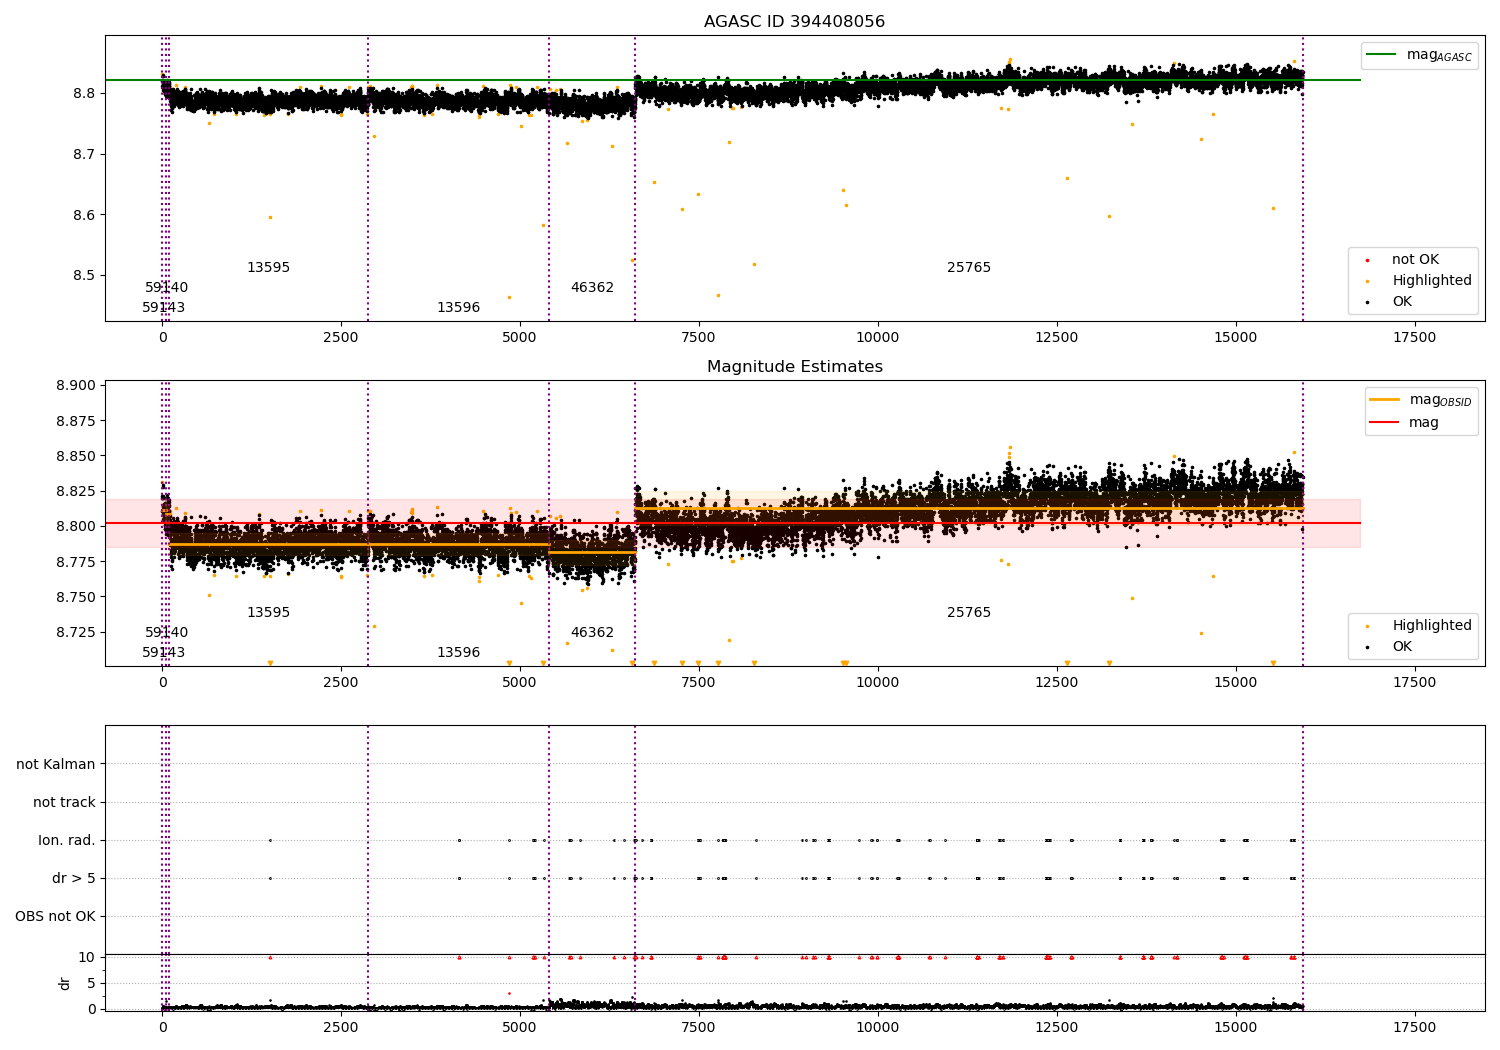
Task: Click the 46362 label in the Magnitude Estimates plot
Action: pyautogui.click(x=592, y=633)
